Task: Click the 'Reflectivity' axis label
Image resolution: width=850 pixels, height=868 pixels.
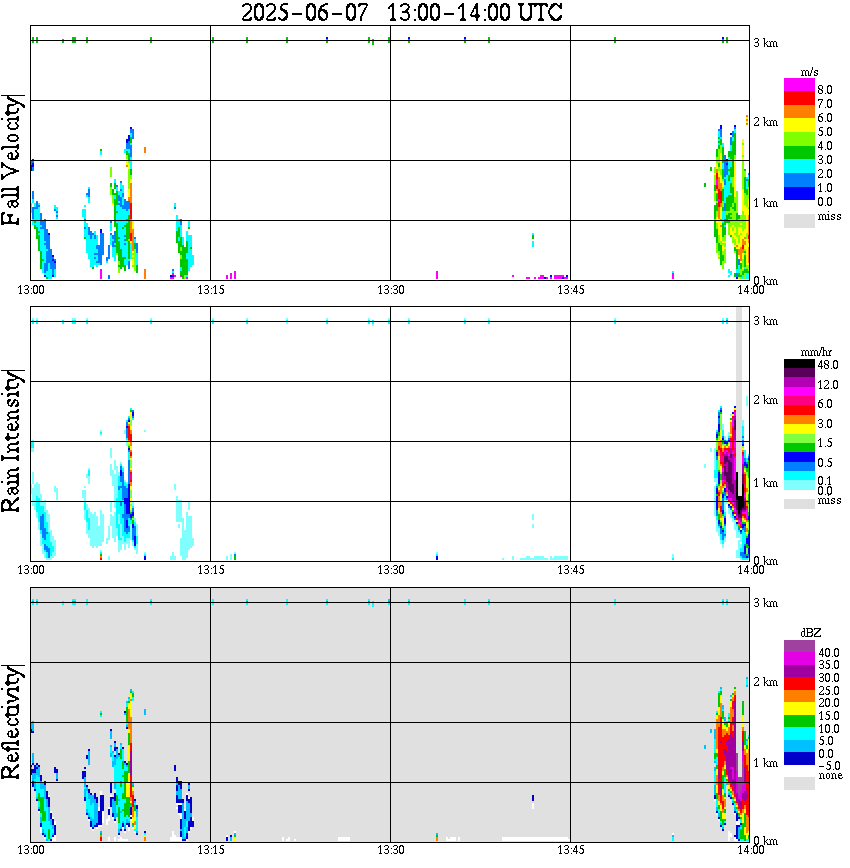Action: pos(11,722)
